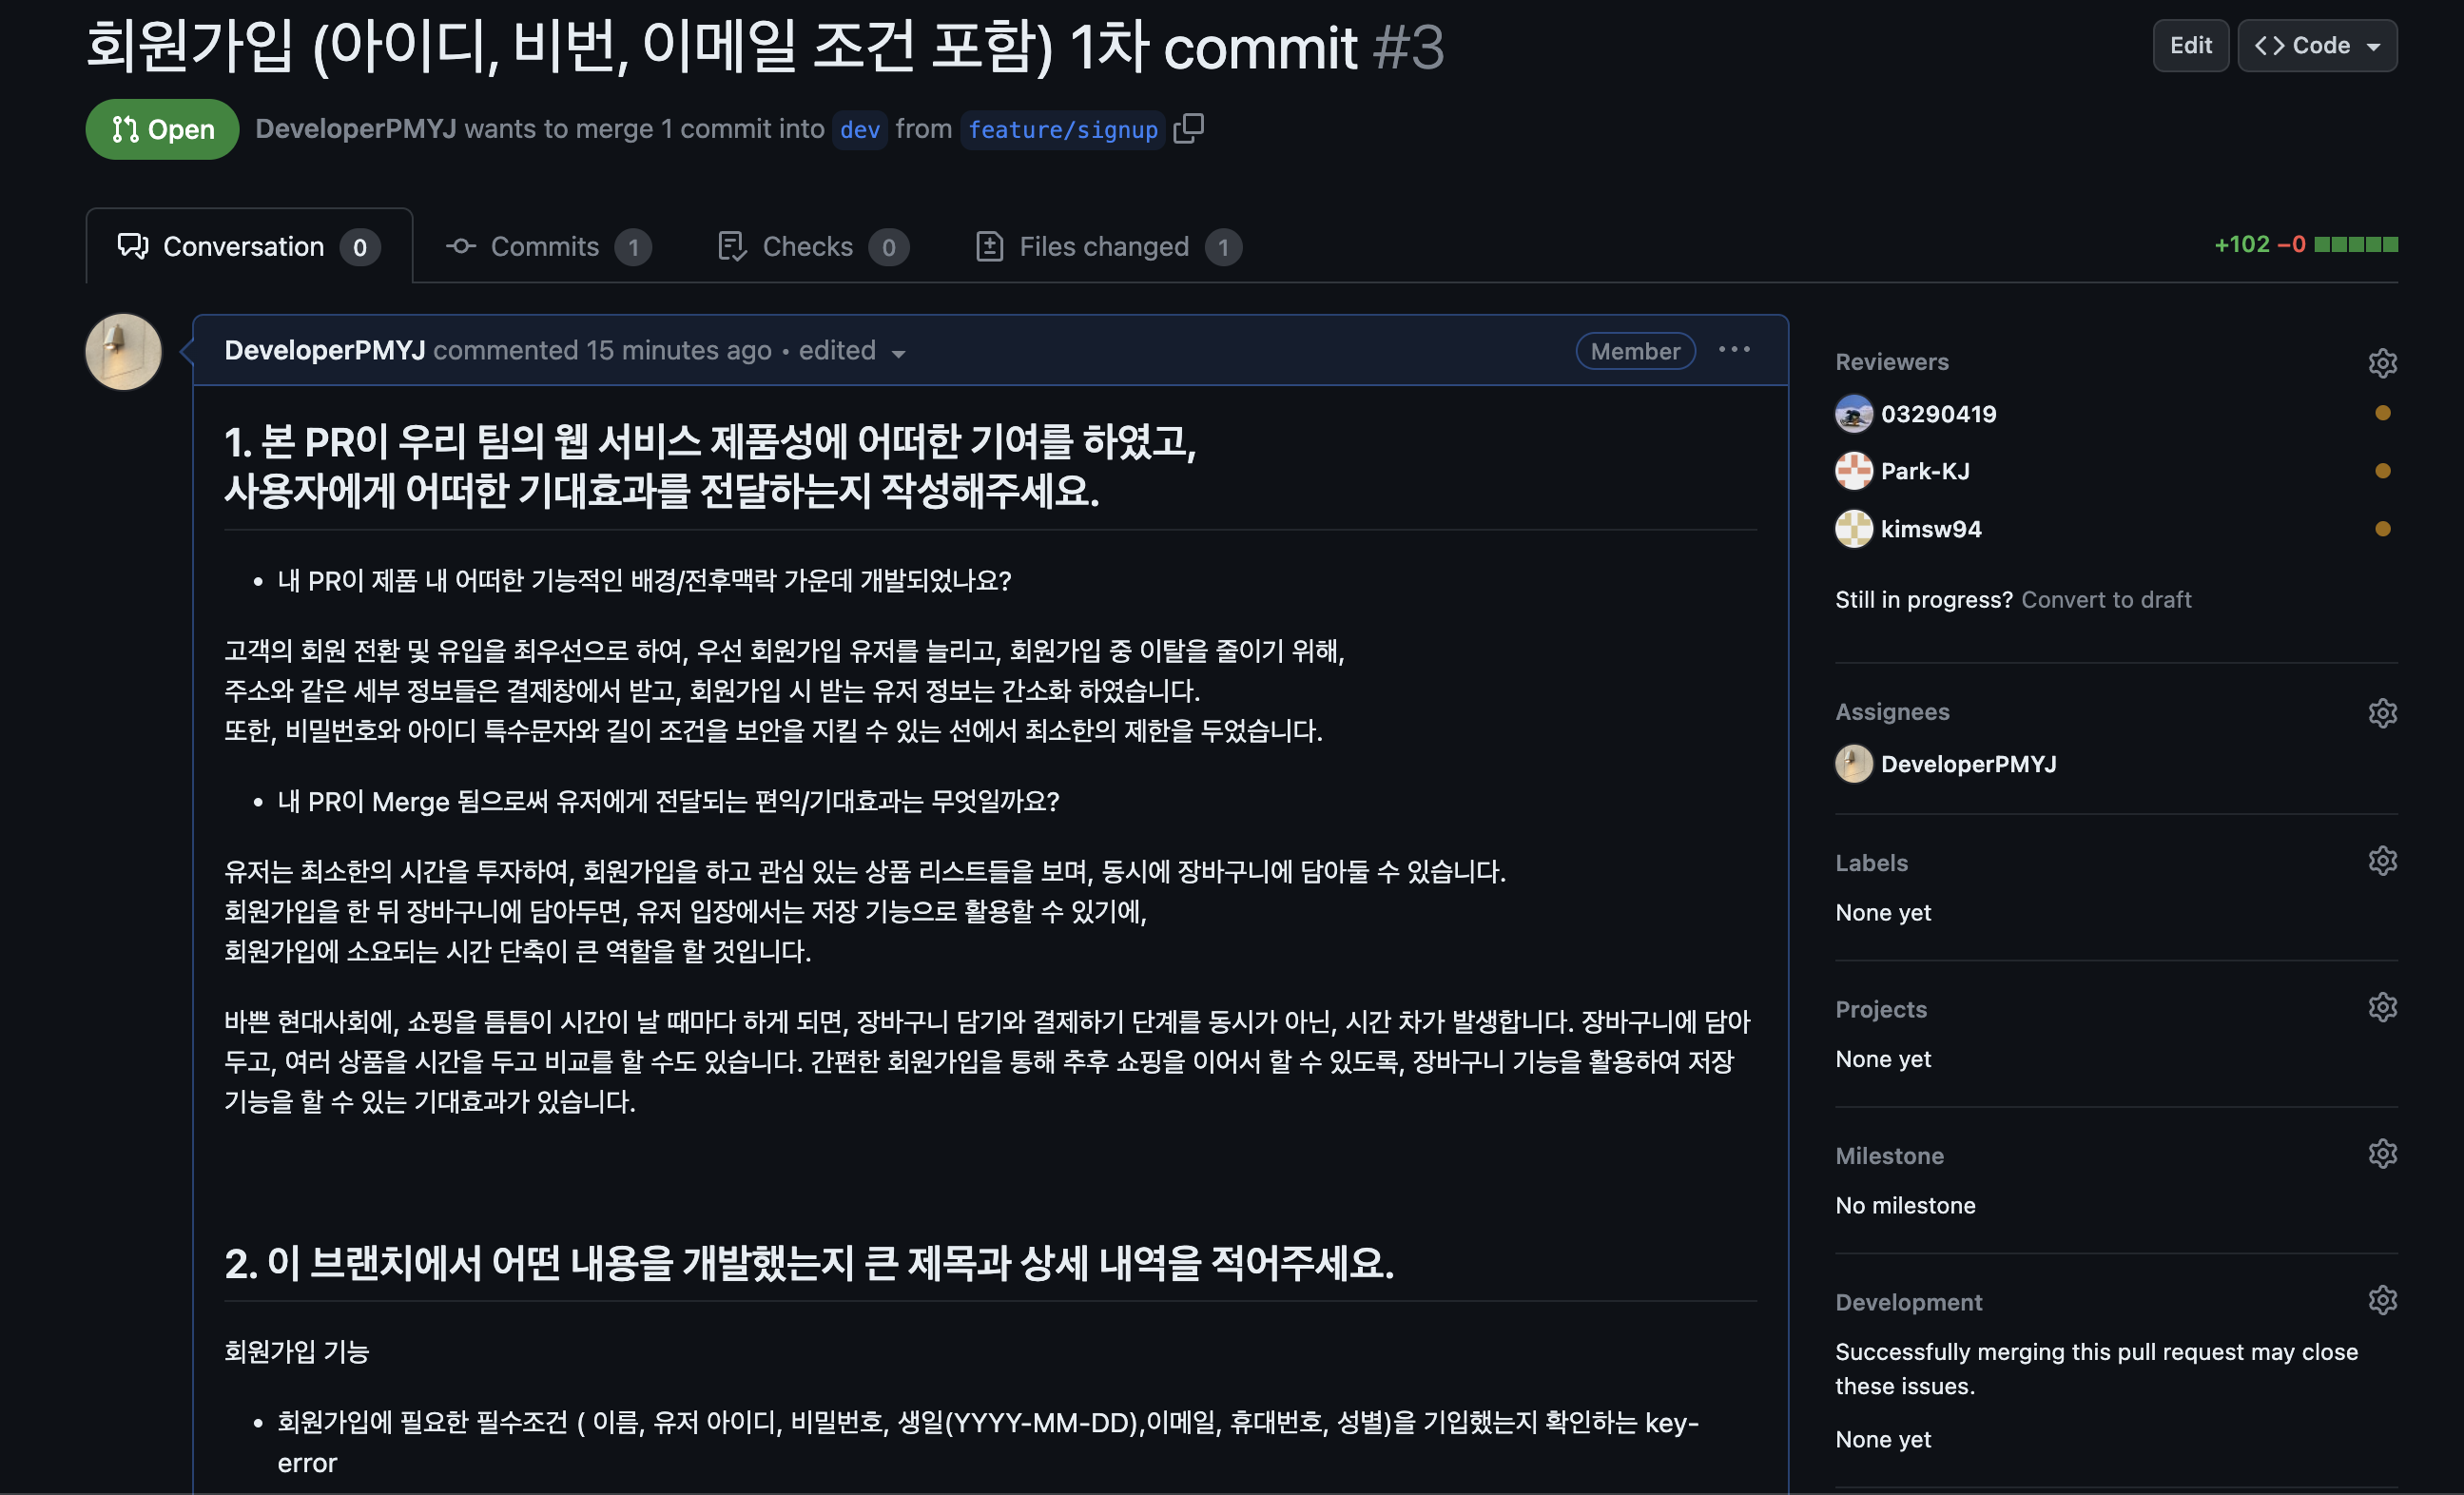Click DeveloperPMYJ avatar beside comment

pyautogui.click(x=124, y=351)
